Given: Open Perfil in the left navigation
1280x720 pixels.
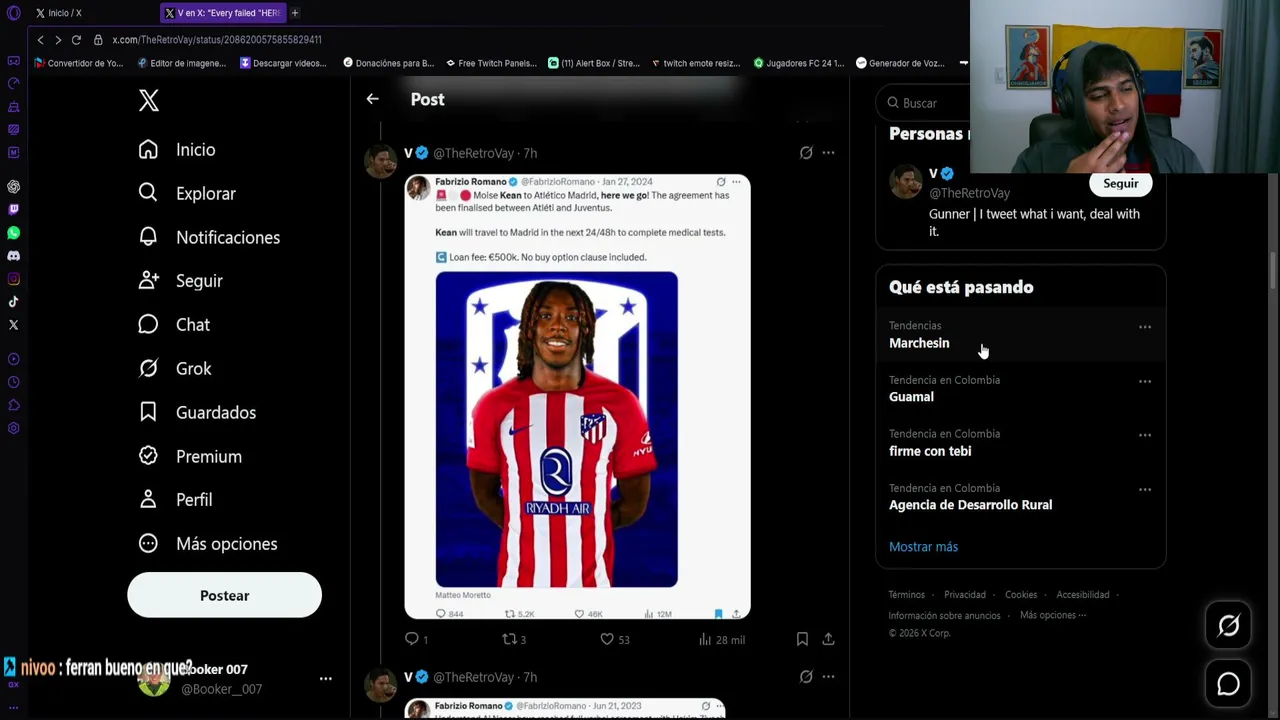Looking at the screenshot, I should pyautogui.click(x=175, y=500).
